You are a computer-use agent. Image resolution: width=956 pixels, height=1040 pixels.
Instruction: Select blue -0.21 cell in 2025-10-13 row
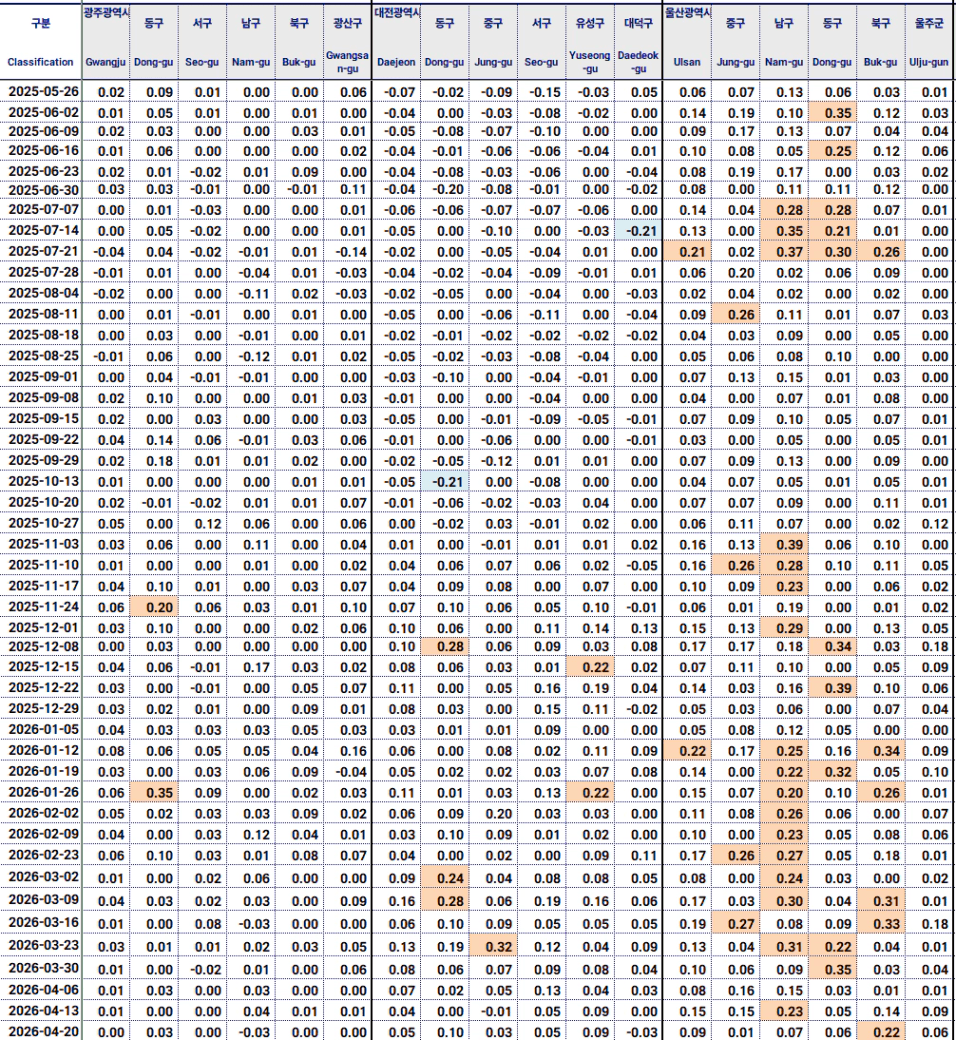click(x=444, y=482)
